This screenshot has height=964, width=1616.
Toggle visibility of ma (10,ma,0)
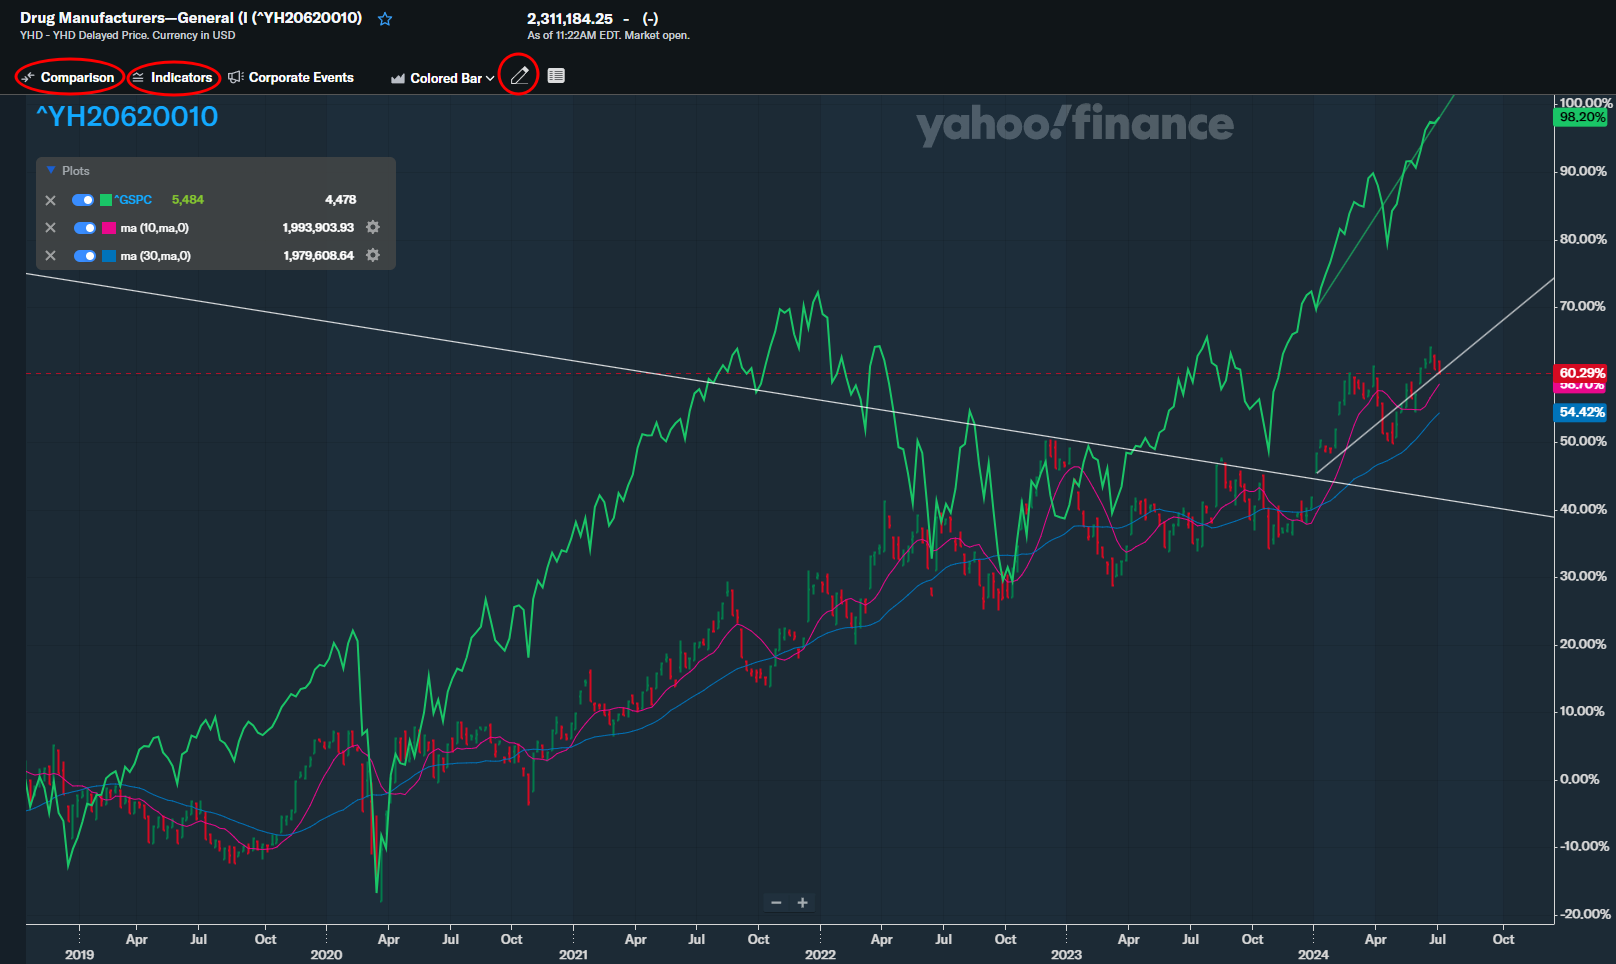85,228
